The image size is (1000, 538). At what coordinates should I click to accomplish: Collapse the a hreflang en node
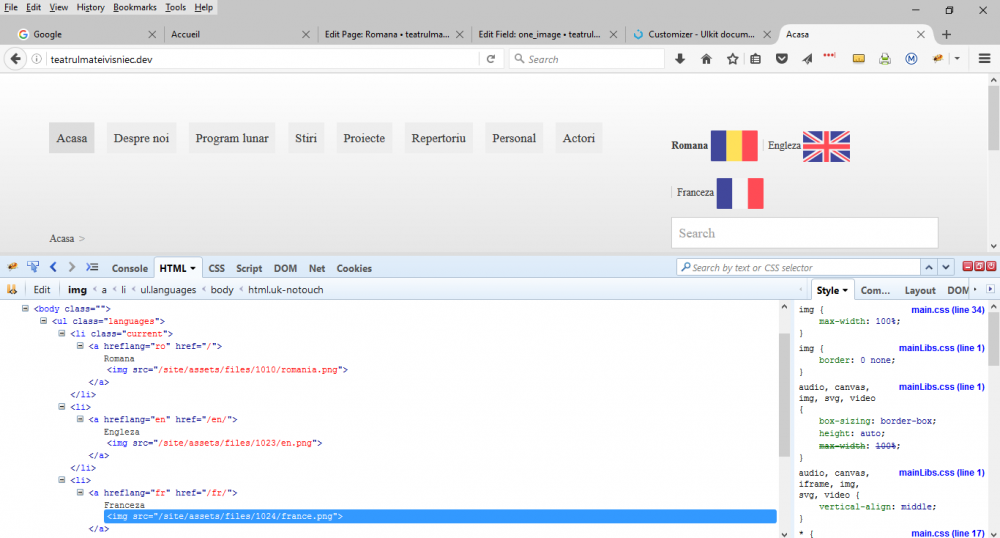tap(80, 419)
